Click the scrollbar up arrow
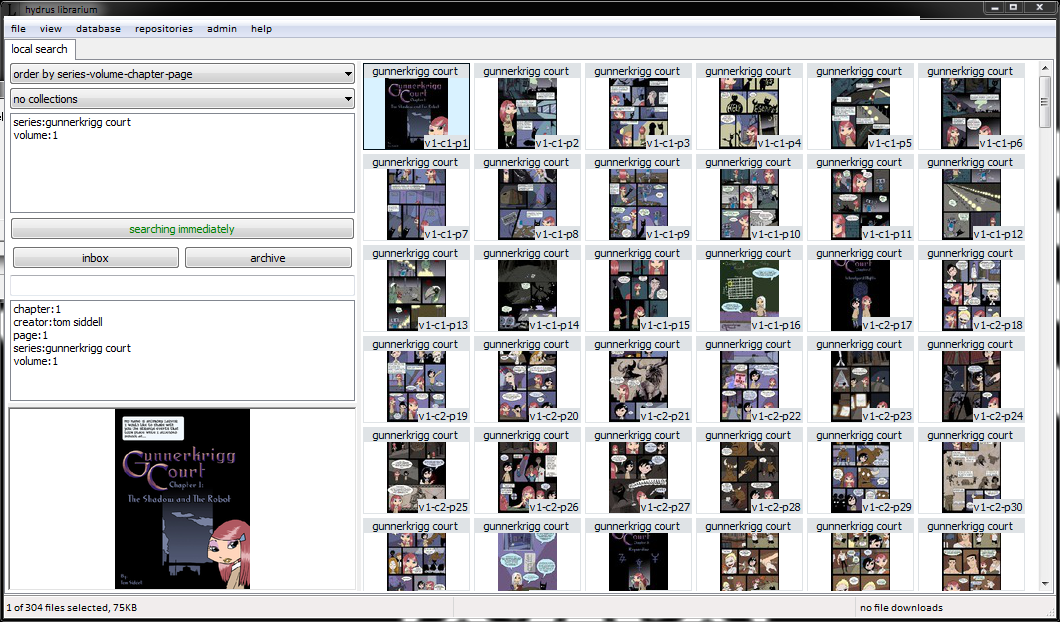 pyautogui.click(x=1045, y=70)
